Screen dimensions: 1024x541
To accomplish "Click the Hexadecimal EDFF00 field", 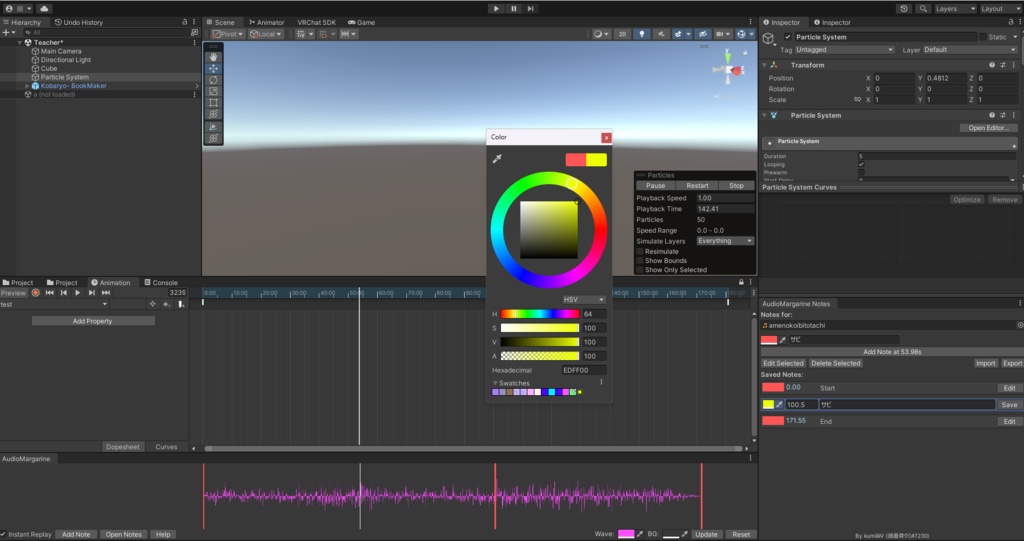I will (584, 370).
